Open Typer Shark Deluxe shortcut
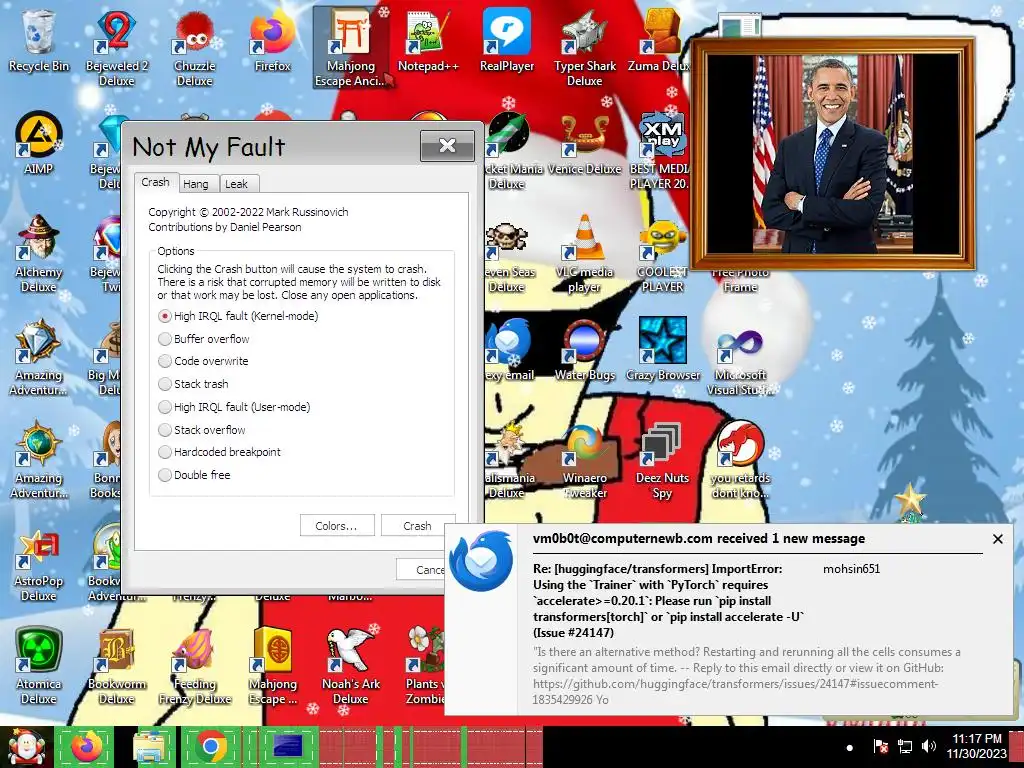This screenshot has width=1024, height=768. point(584,47)
